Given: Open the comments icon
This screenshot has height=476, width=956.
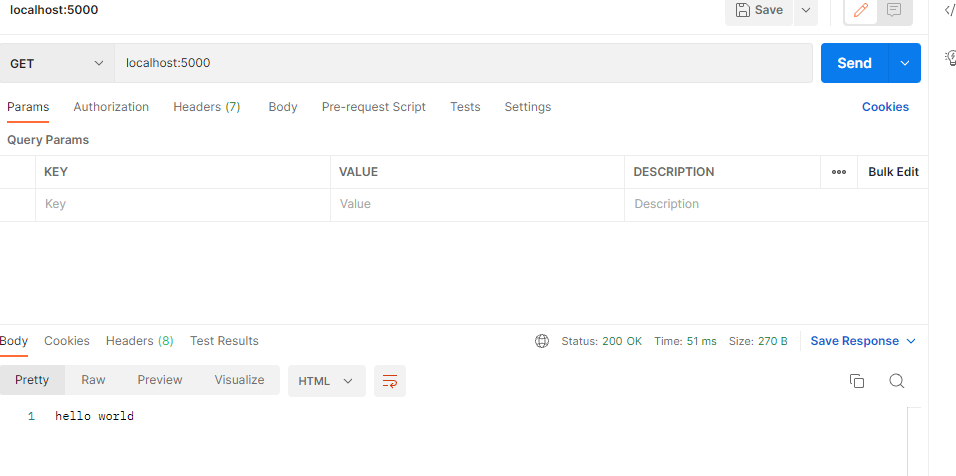Looking at the screenshot, I should point(894,10).
